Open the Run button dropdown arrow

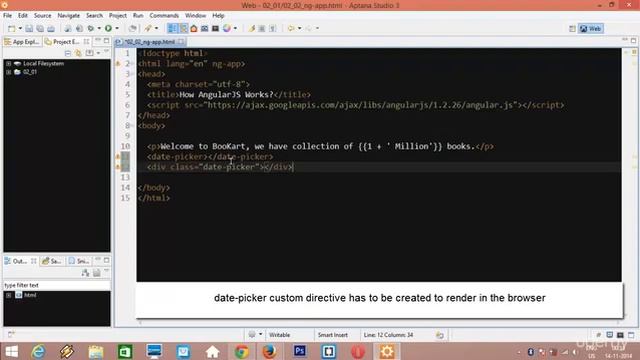[x=117, y=28]
